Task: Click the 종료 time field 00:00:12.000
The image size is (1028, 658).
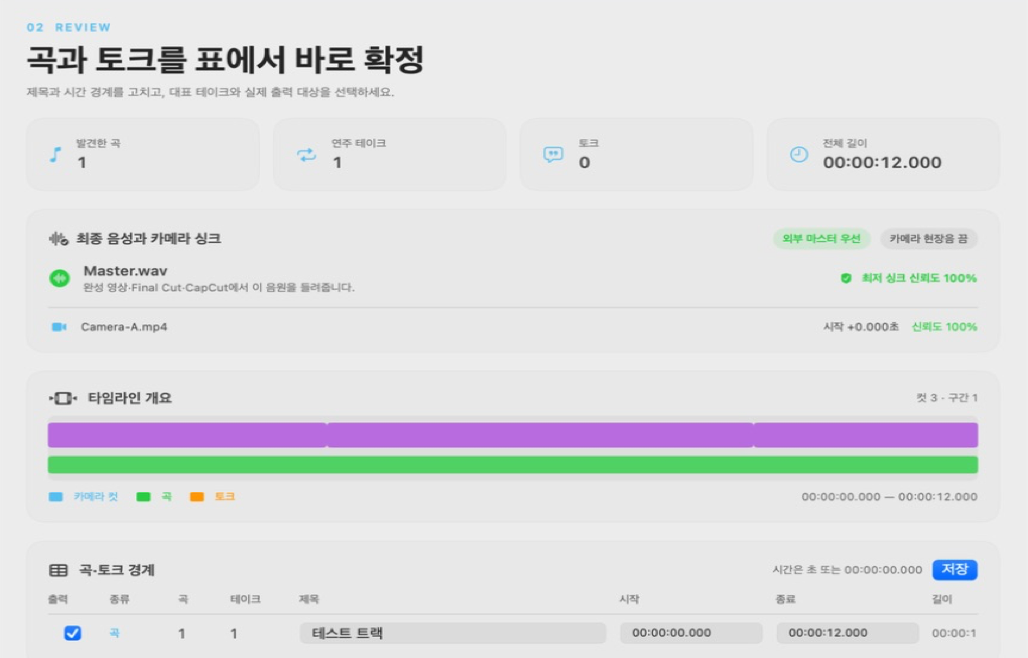Action: (848, 633)
